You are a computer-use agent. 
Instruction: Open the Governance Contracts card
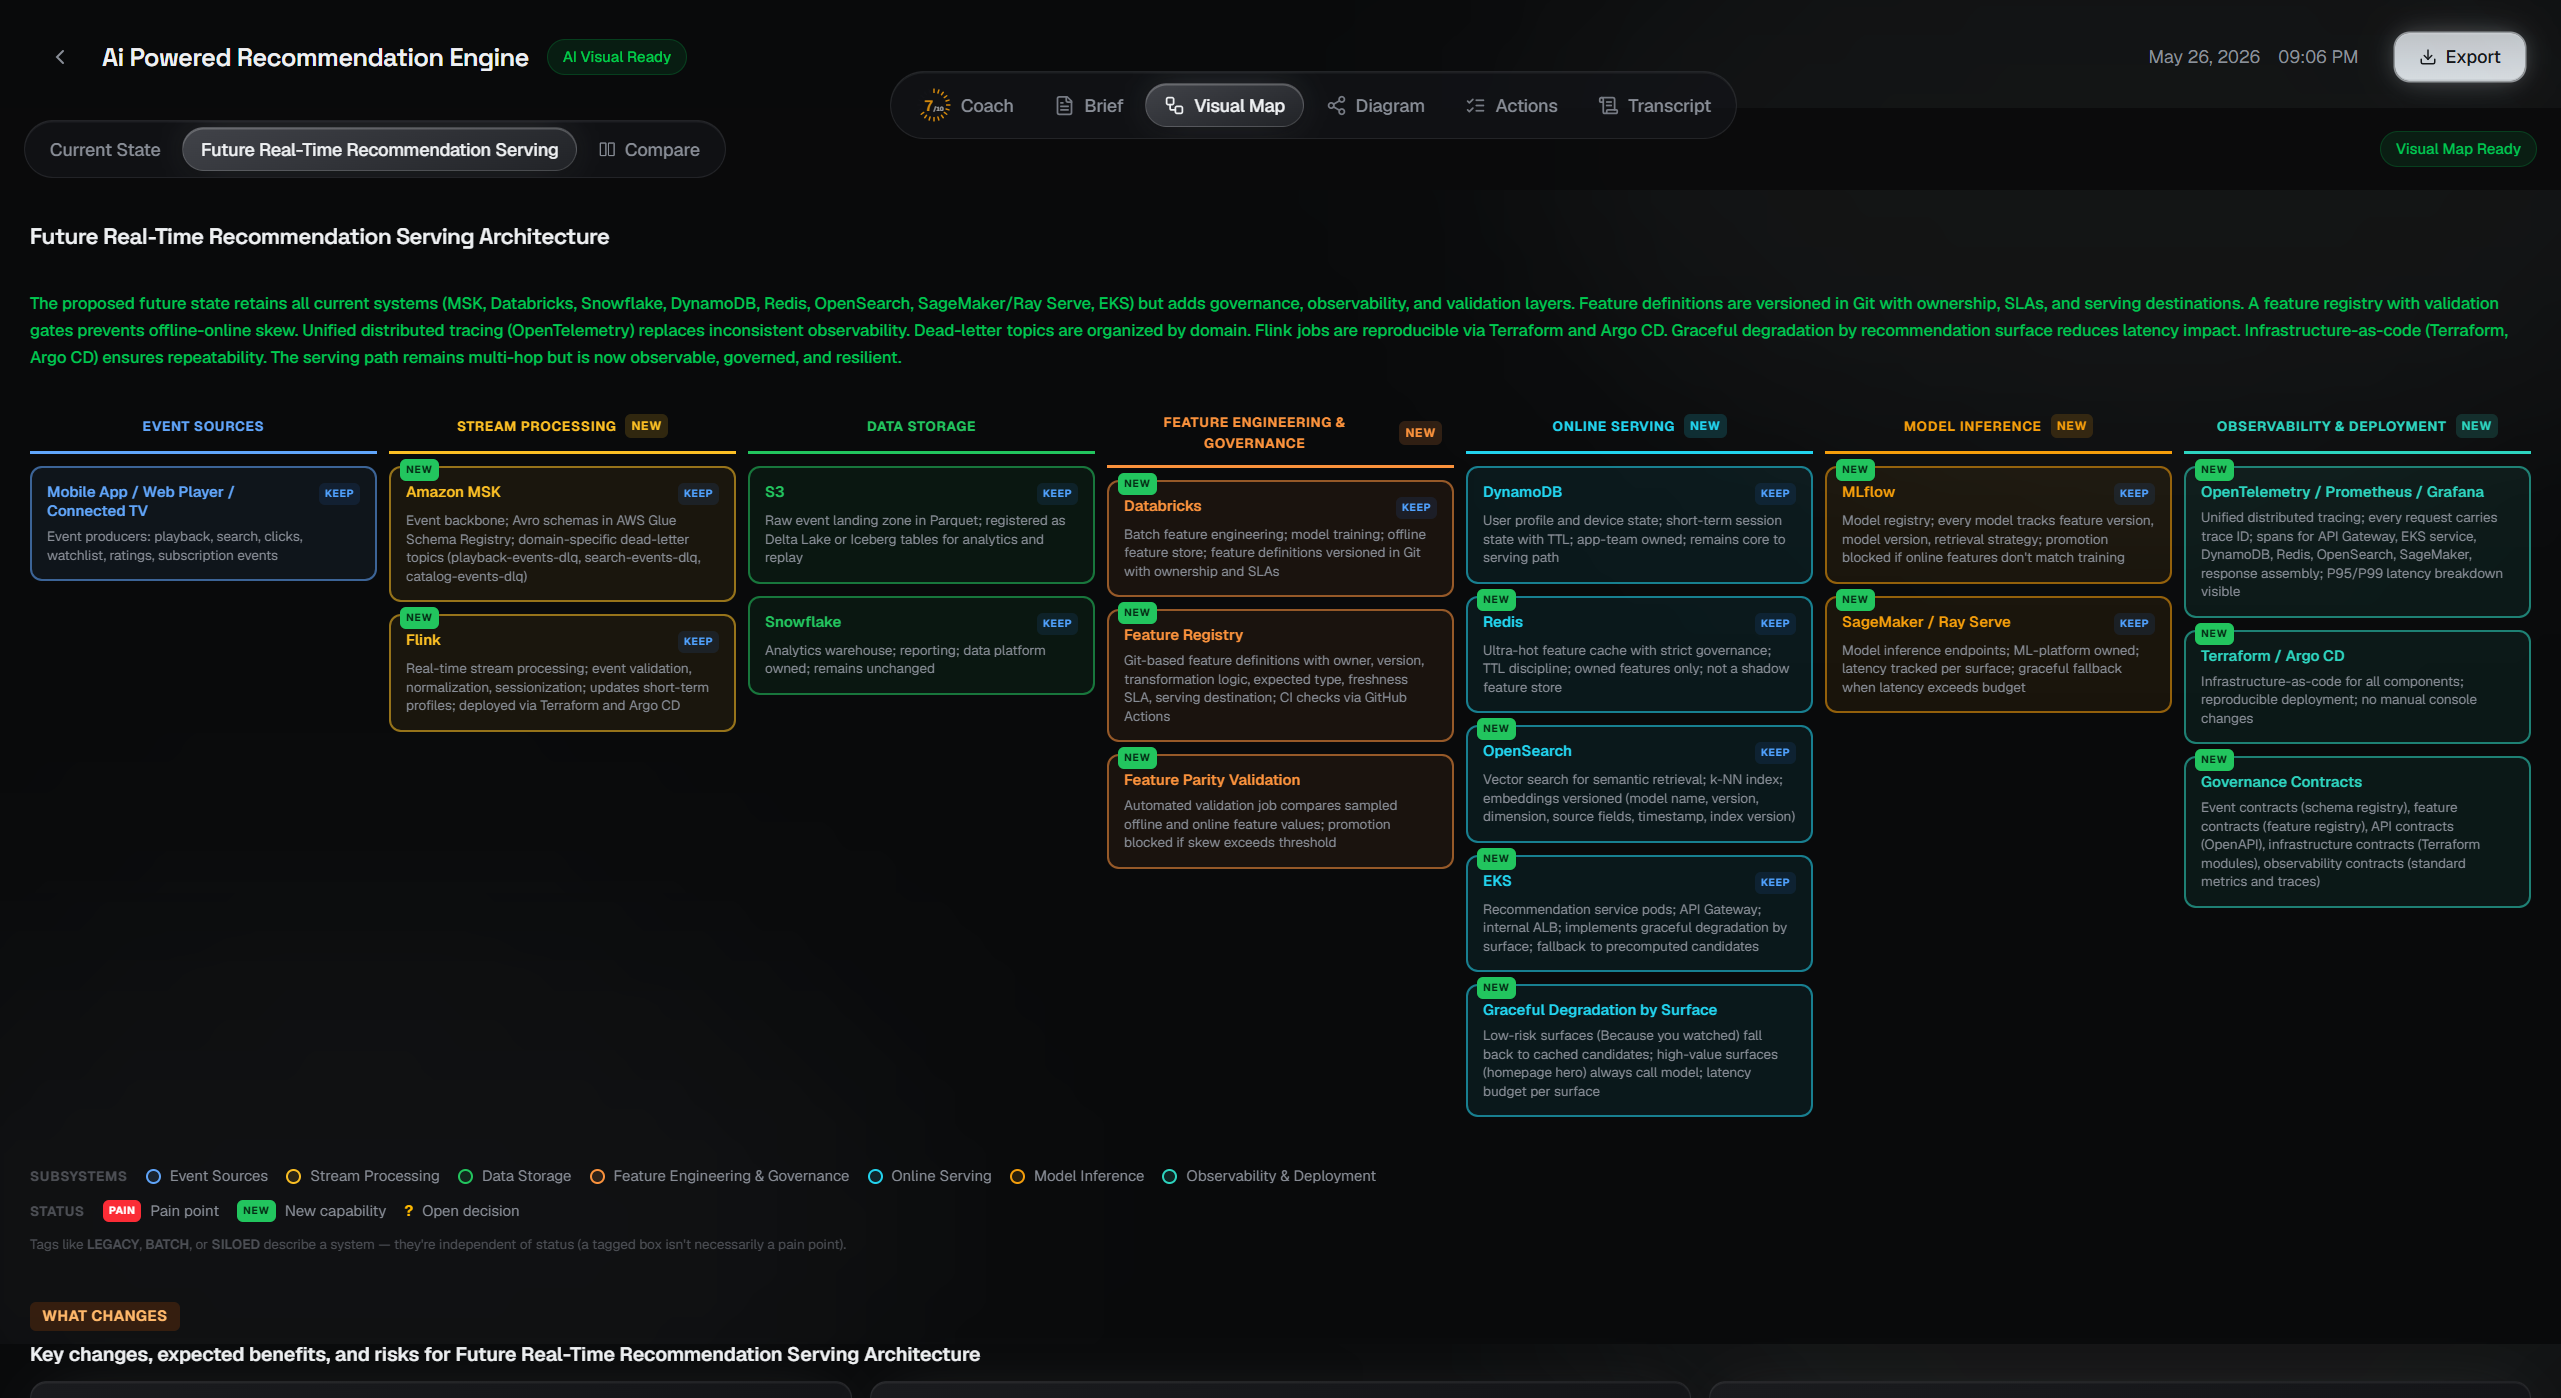point(2357,832)
